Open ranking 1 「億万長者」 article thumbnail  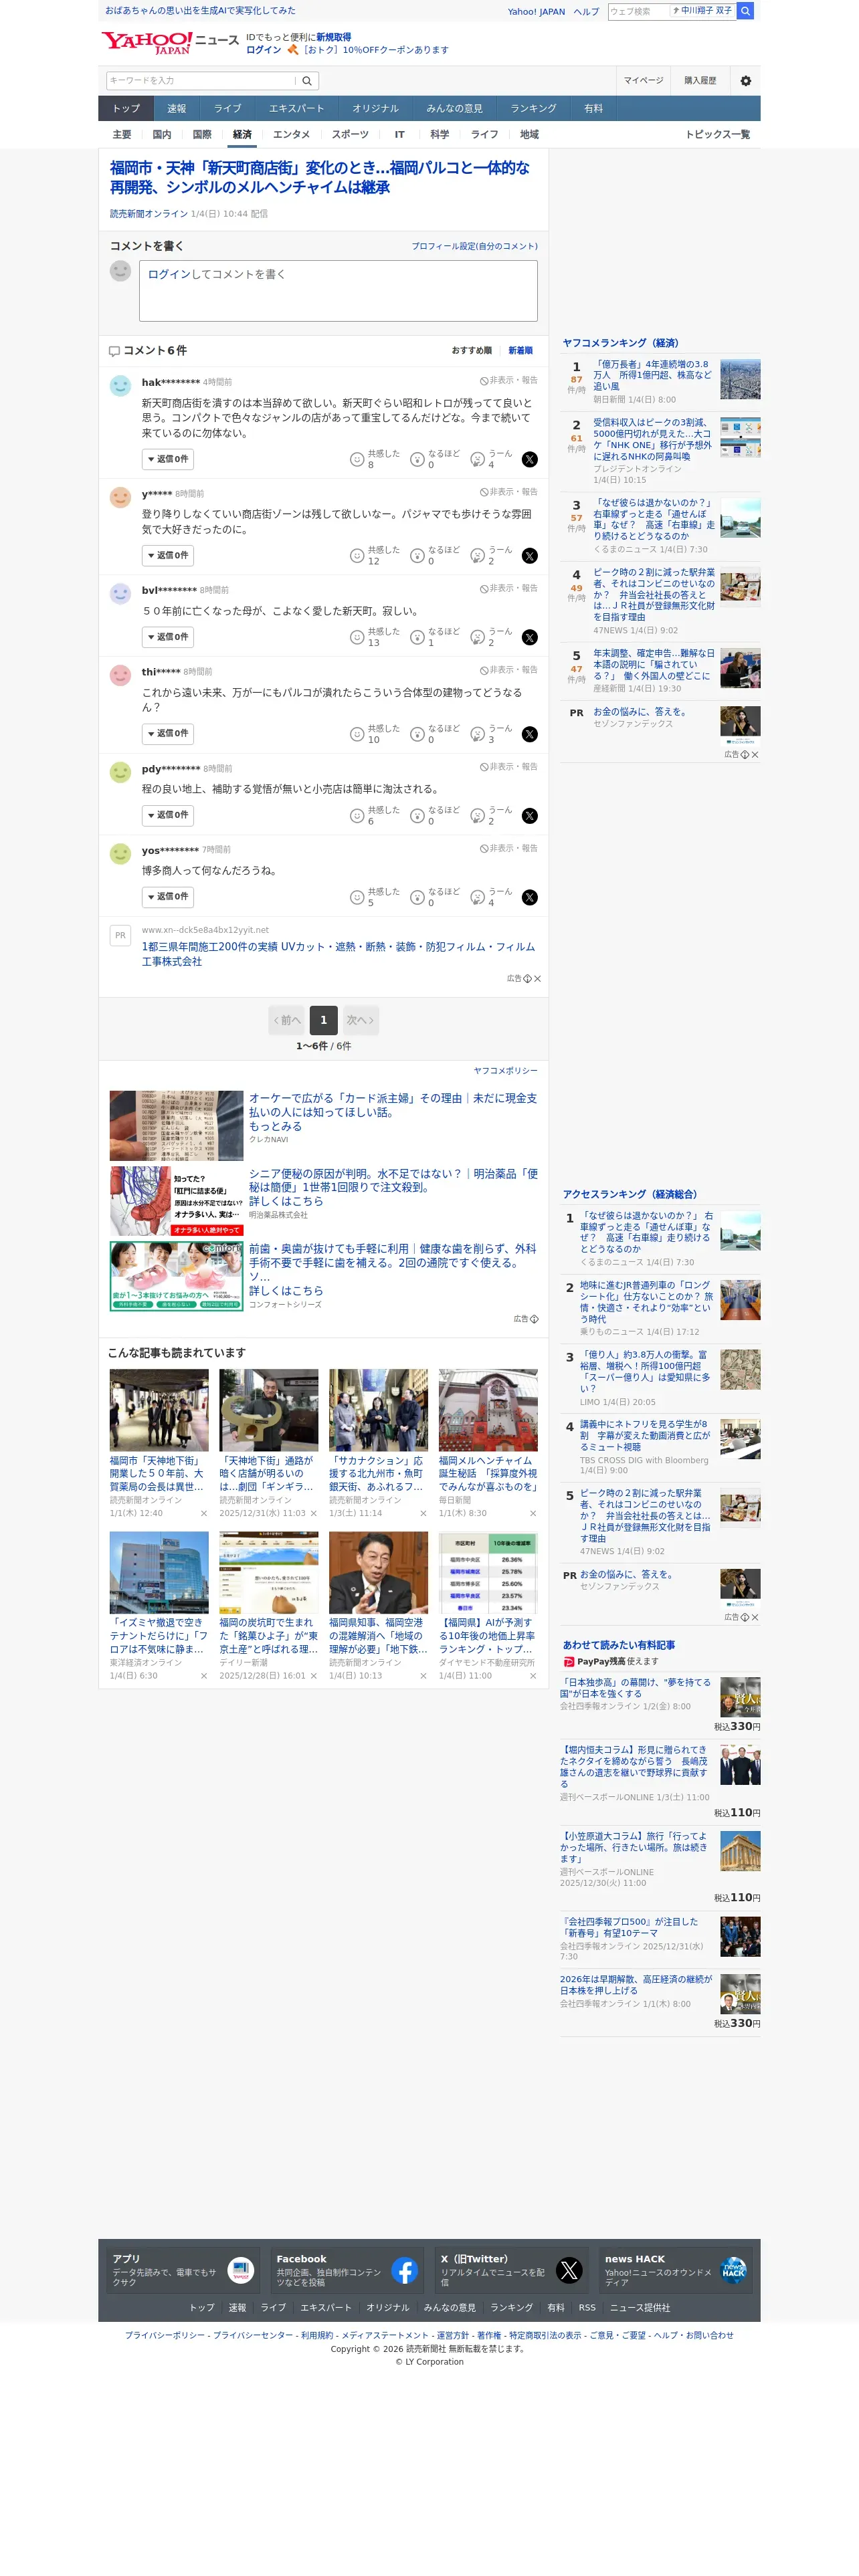pos(740,380)
